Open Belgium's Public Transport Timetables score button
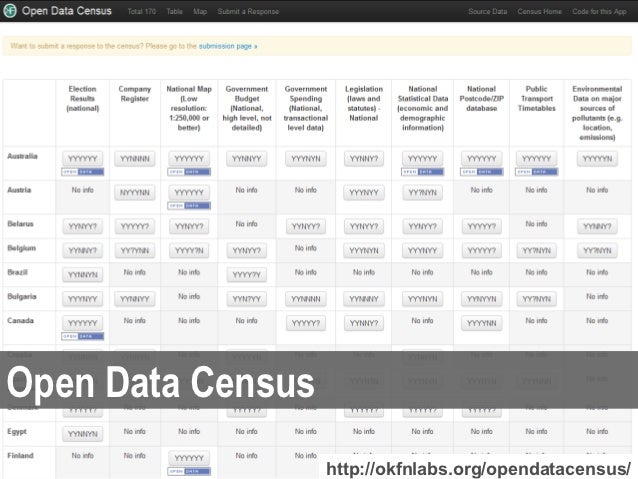638x479 pixels. point(536,251)
